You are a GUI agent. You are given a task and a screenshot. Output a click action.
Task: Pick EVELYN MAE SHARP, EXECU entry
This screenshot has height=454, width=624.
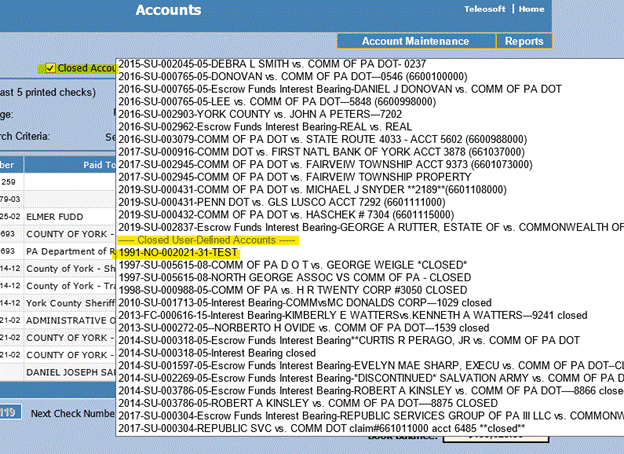tap(370, 366)
